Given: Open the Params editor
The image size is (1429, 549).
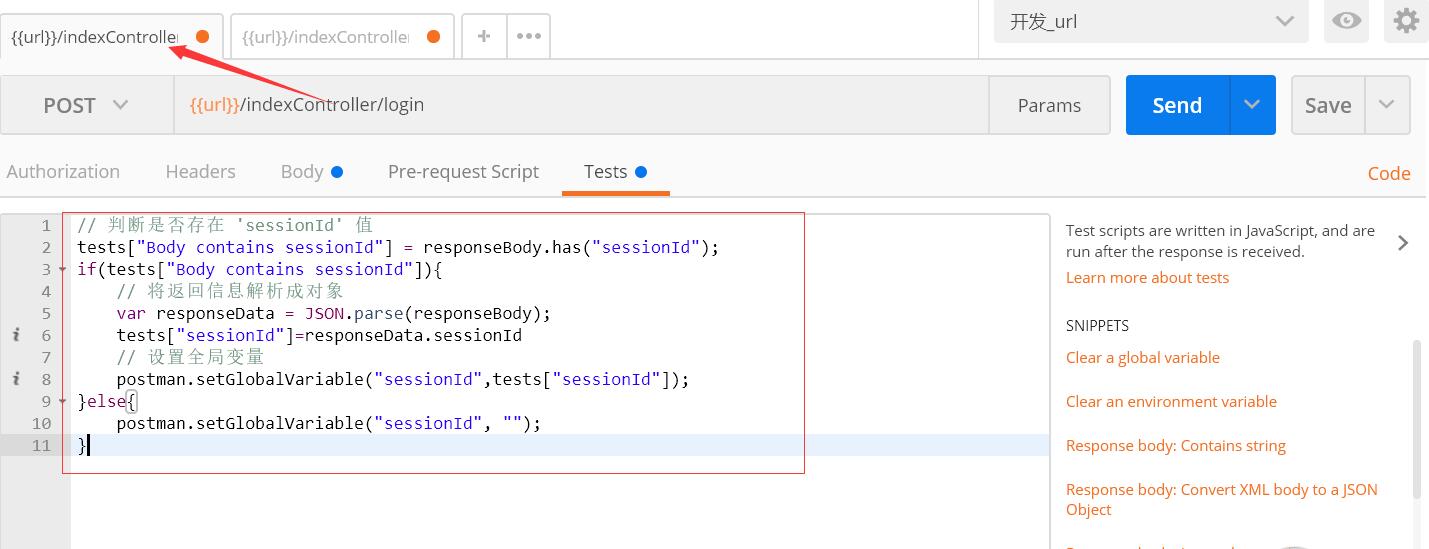Looking at the screenshot, I should (x=1049, y=105).
